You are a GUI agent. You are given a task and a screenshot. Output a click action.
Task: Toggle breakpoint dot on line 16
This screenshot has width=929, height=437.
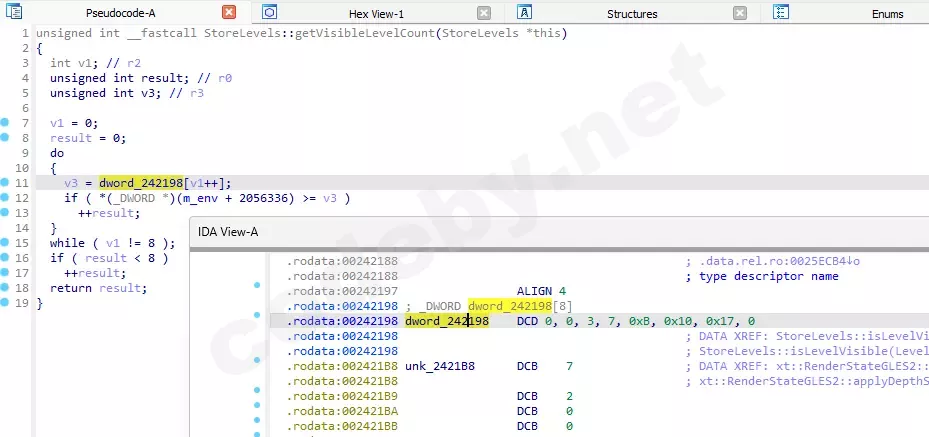(x=5, y=258)
